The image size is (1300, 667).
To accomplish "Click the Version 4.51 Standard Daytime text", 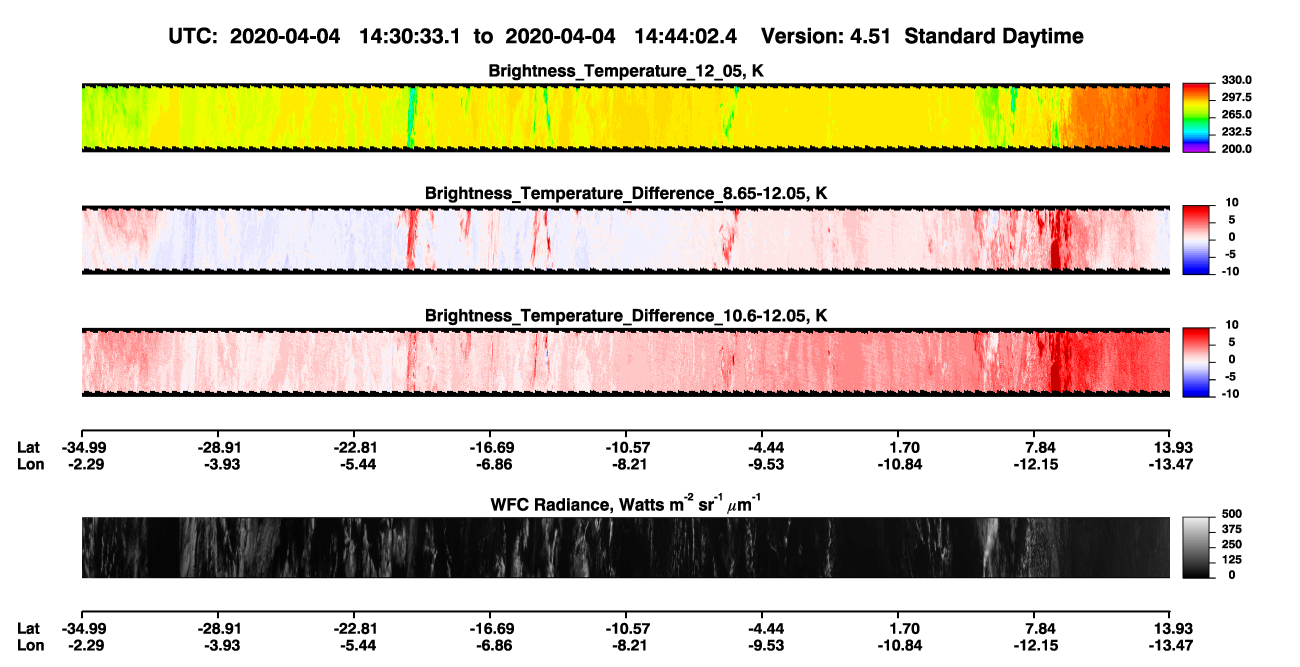I will [922, 36].
